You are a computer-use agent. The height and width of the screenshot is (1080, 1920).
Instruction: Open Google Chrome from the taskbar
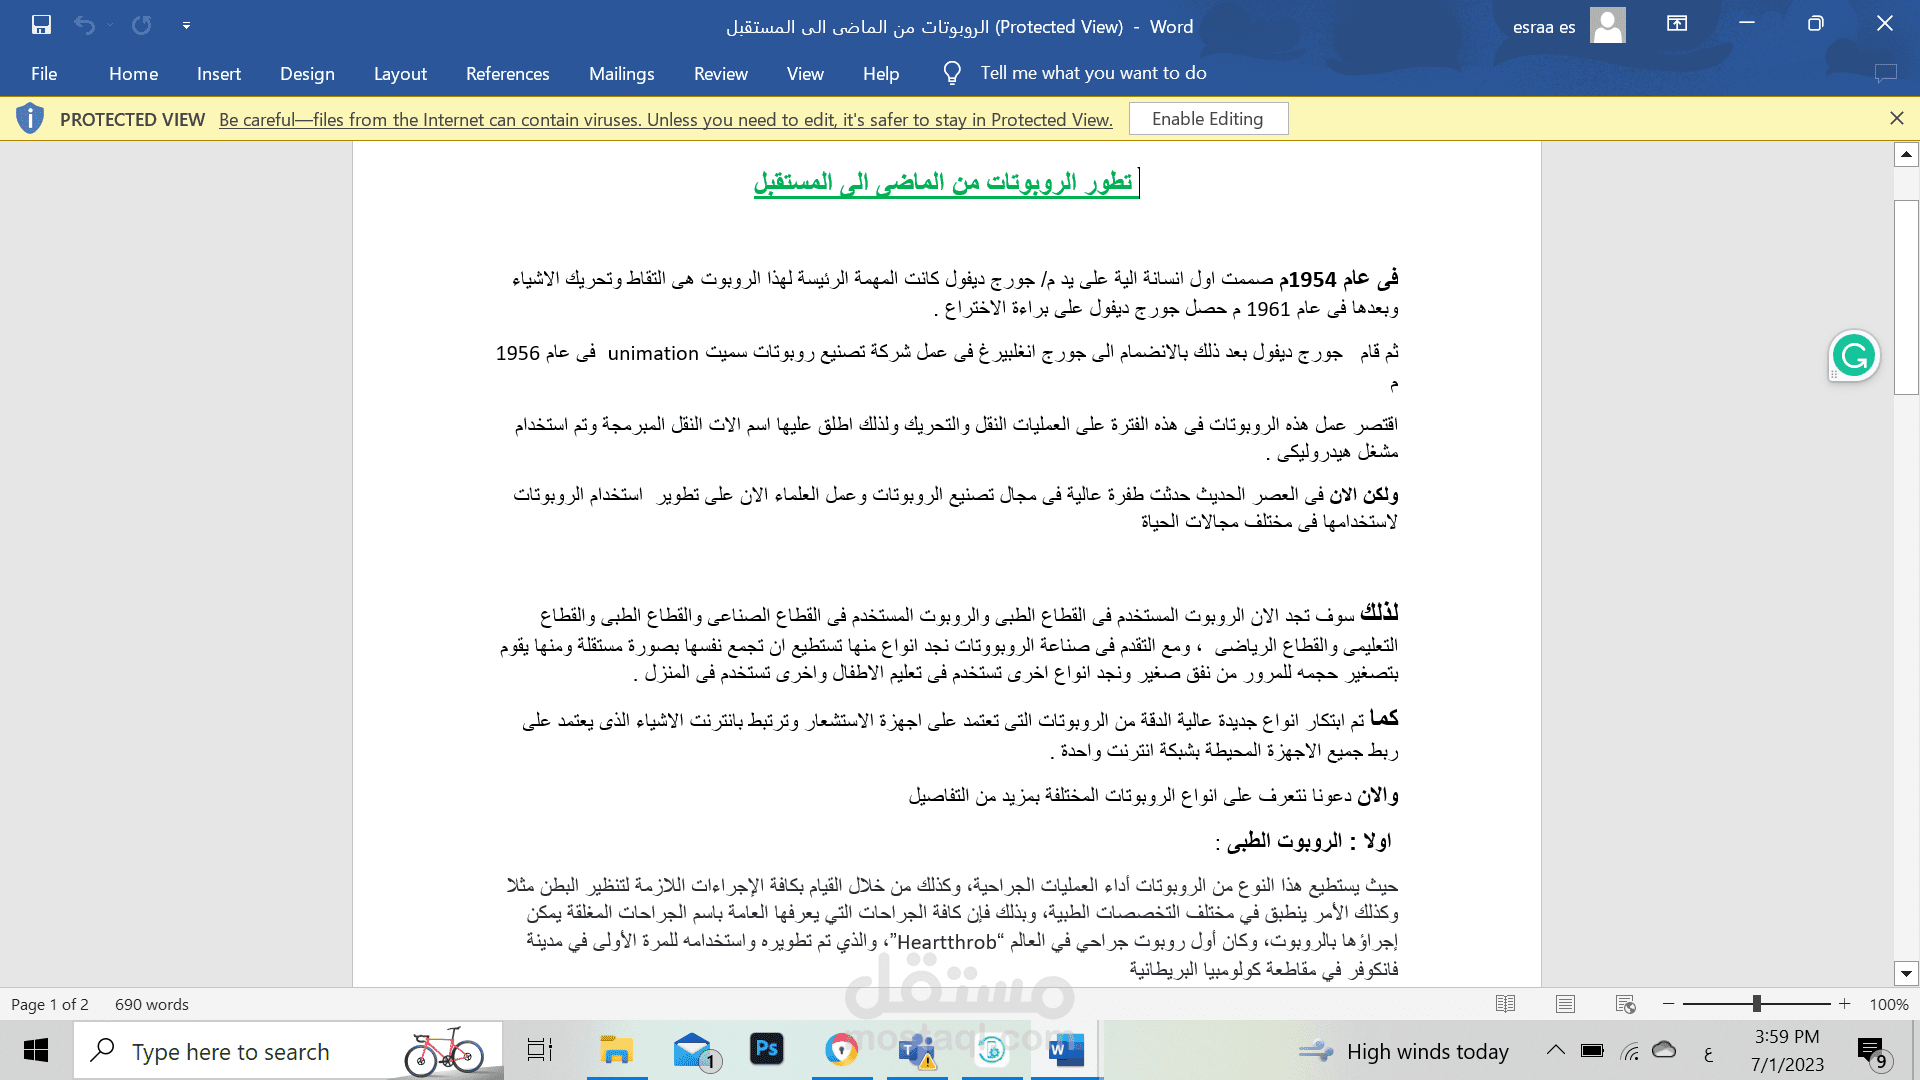[x=842, y=1051]
